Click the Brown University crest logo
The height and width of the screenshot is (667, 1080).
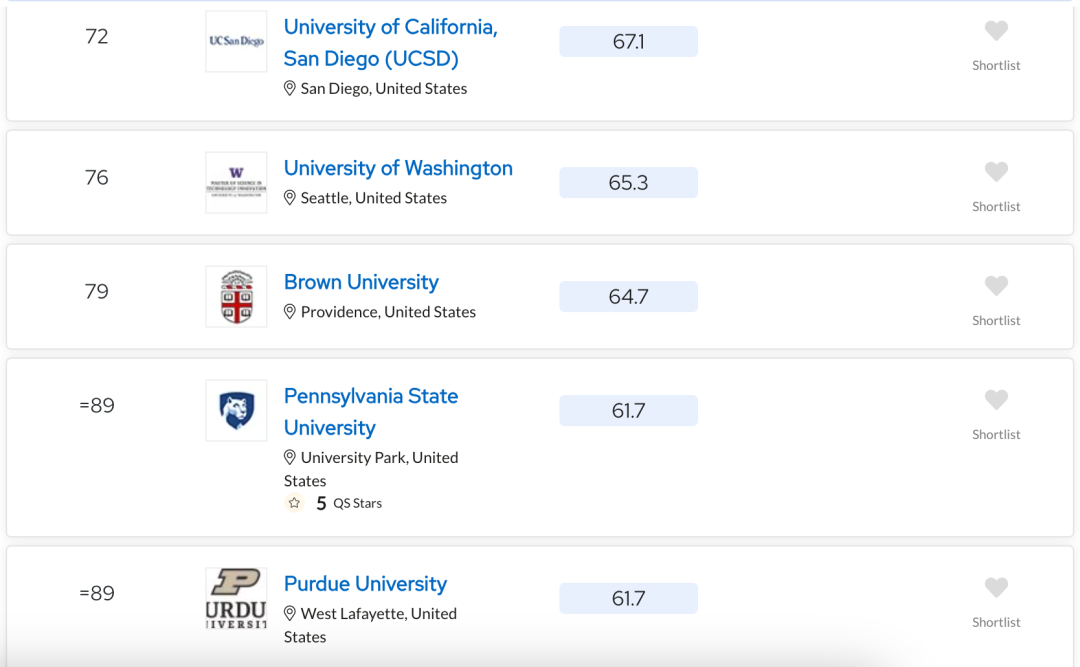click(236, 297)
